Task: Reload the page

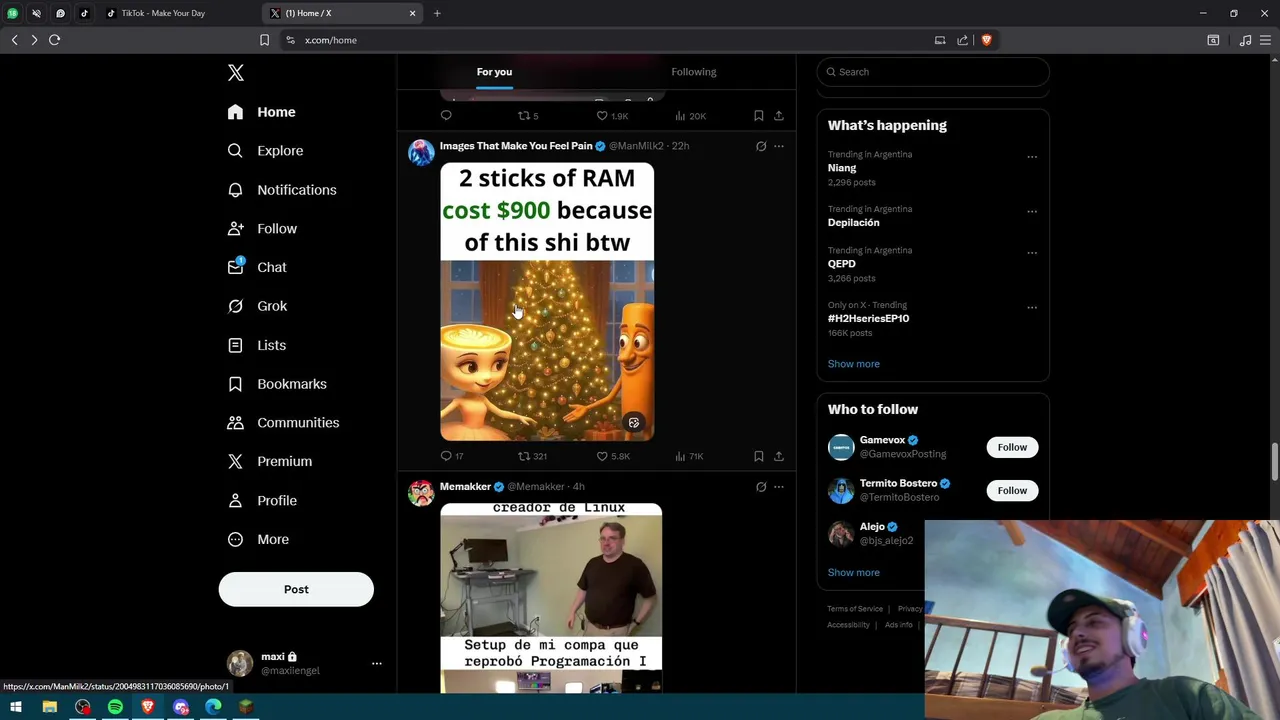Action: point(55,40)
